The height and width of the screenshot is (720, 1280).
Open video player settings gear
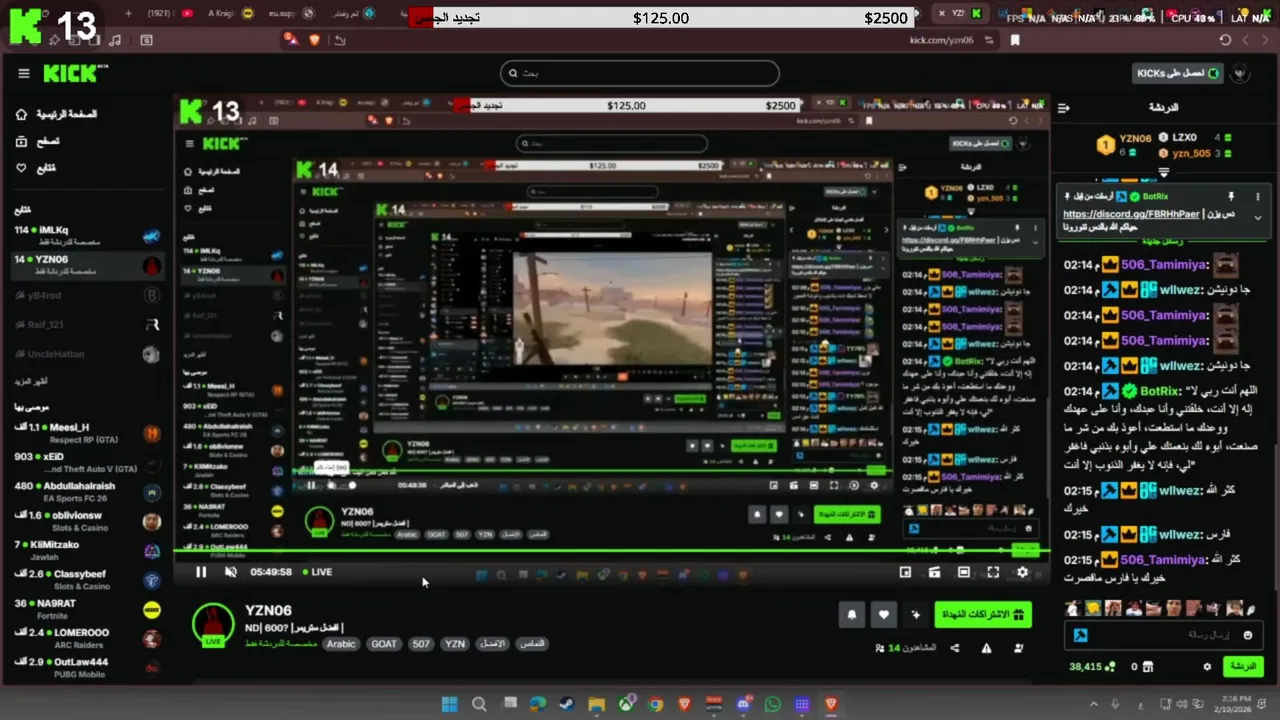[x=1022, y=572]
